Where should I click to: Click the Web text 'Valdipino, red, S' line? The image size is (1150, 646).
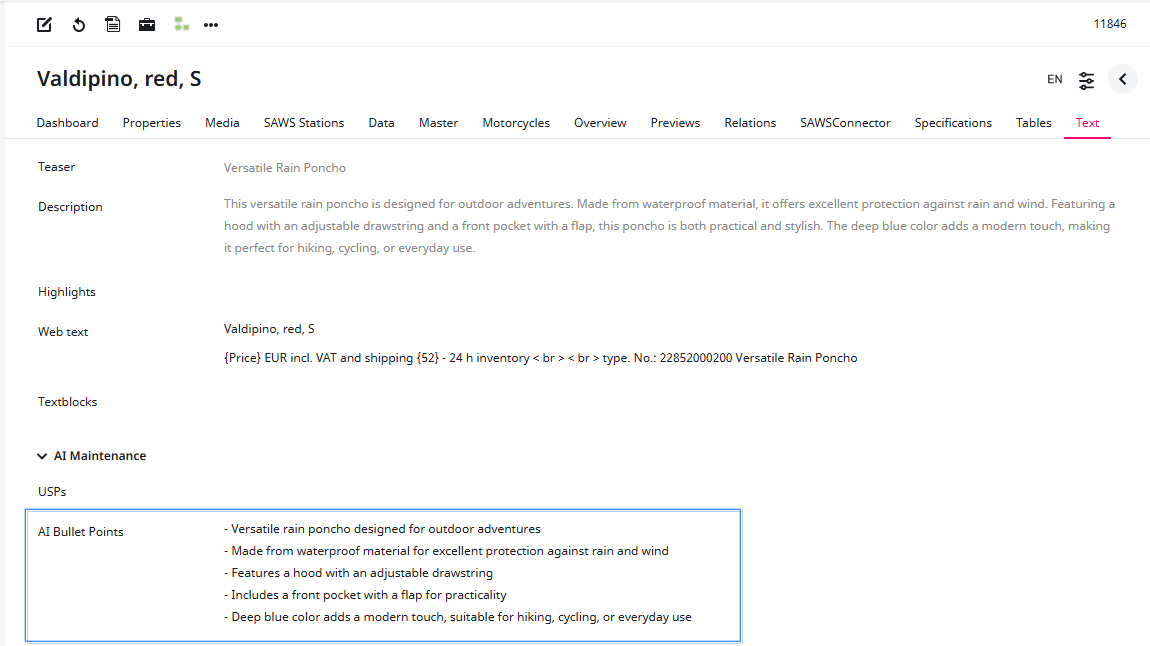(269, 329)
